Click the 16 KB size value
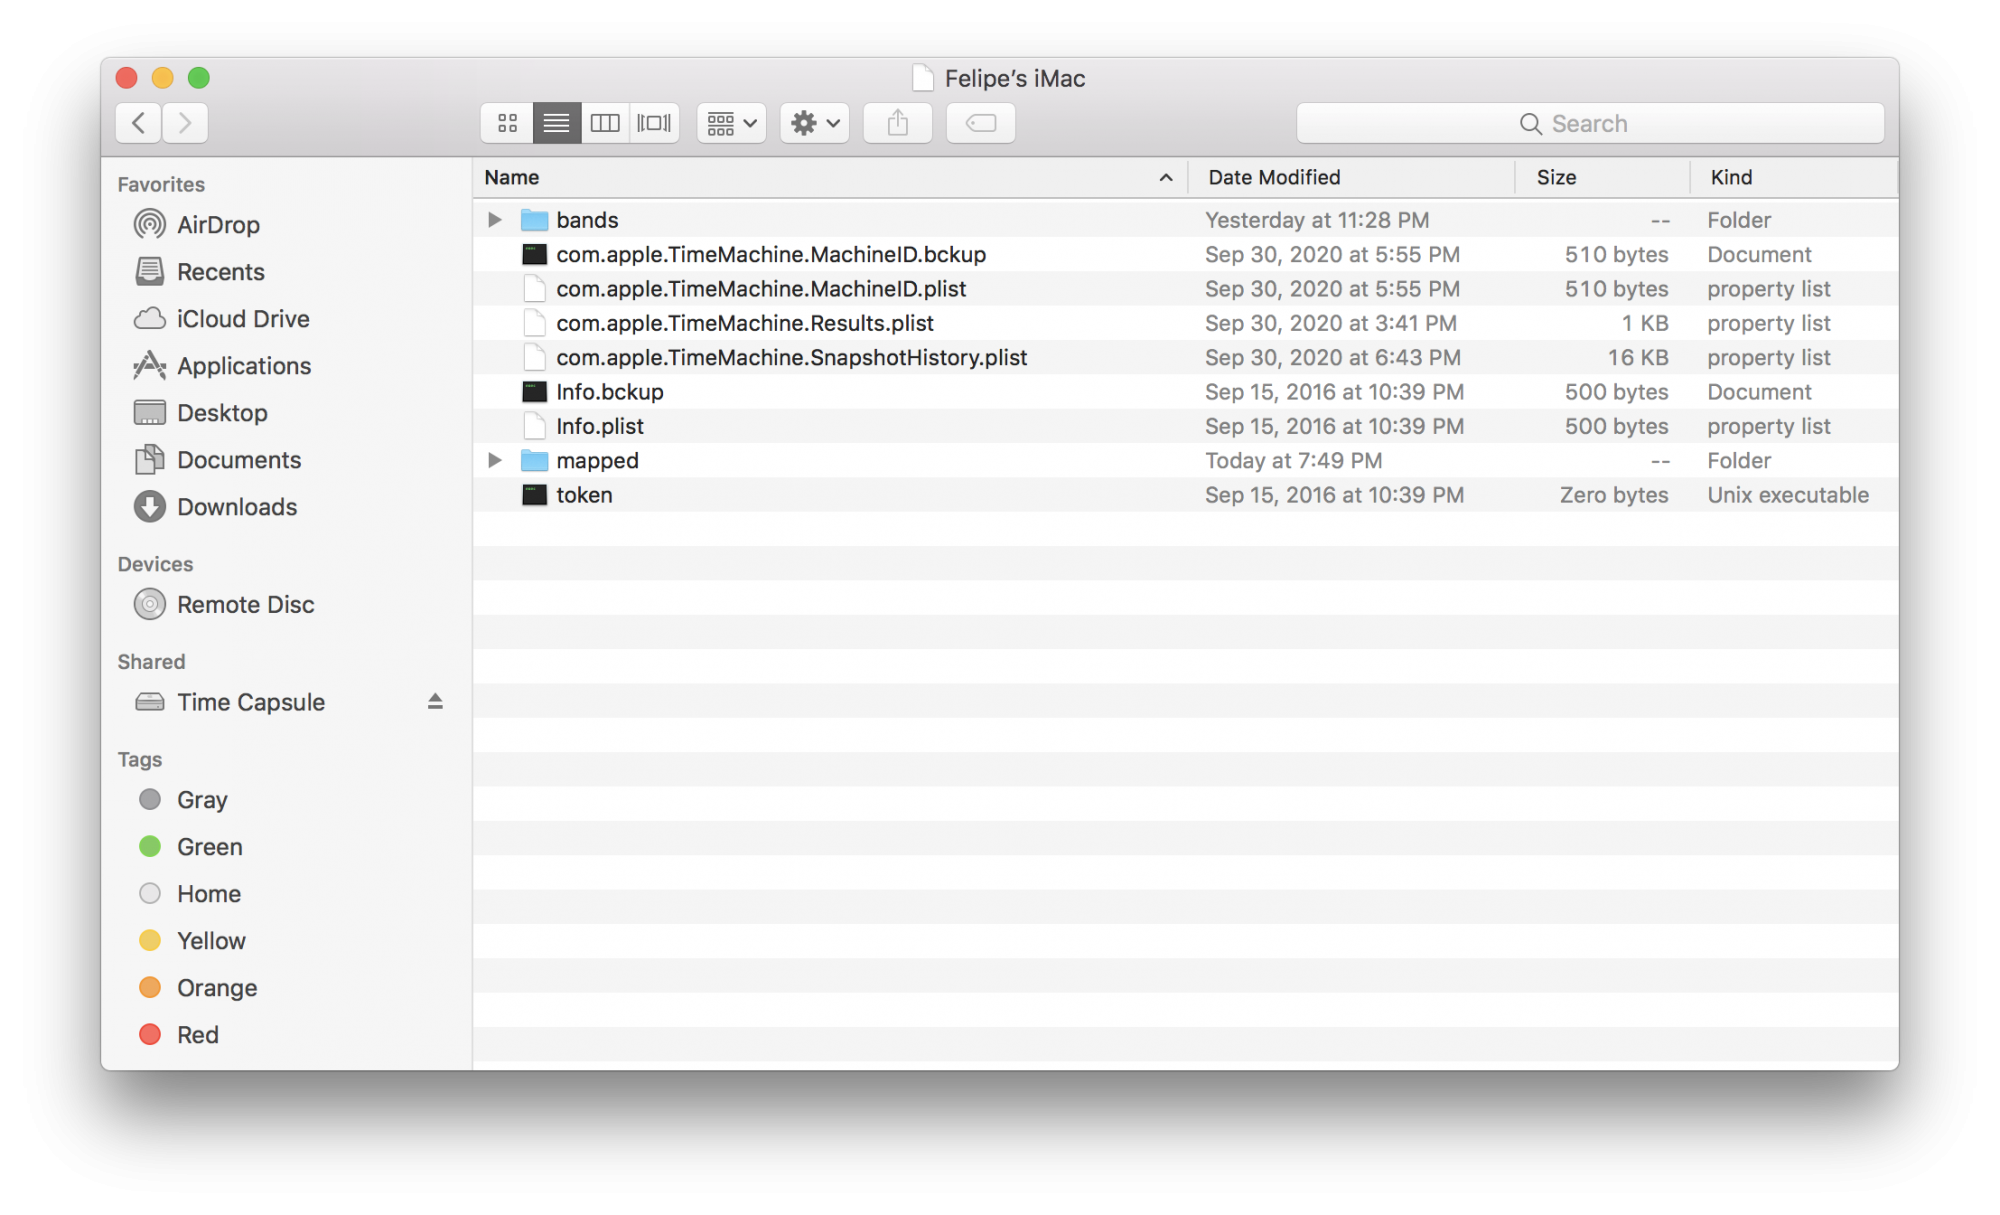Image resolution: width=2000 pixels, height=1215 pixels. tap(1637, 357)
